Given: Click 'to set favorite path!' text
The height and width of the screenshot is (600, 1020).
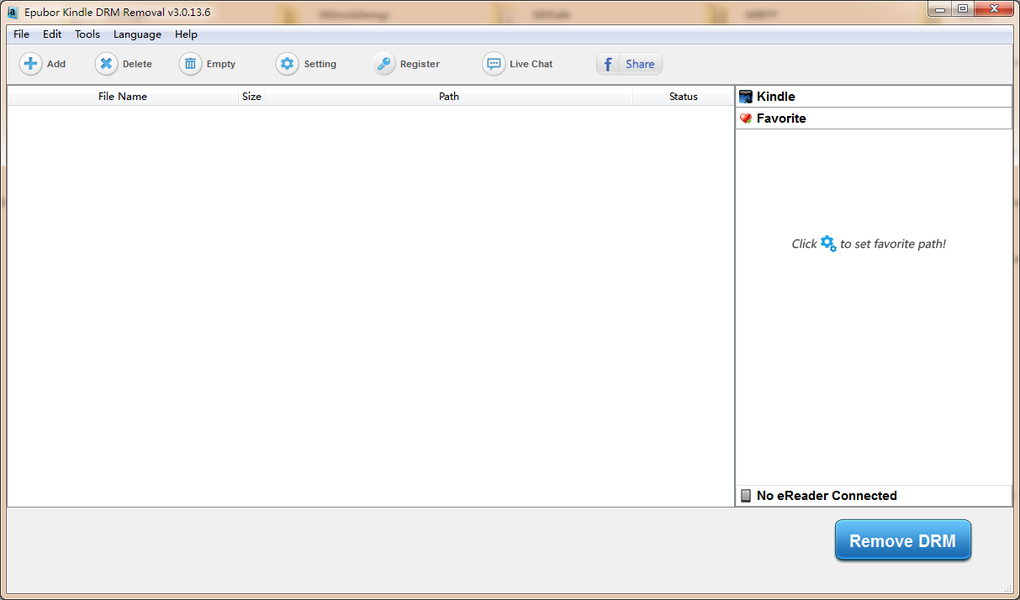Looking at the screenshot, I should click(892, 244).
